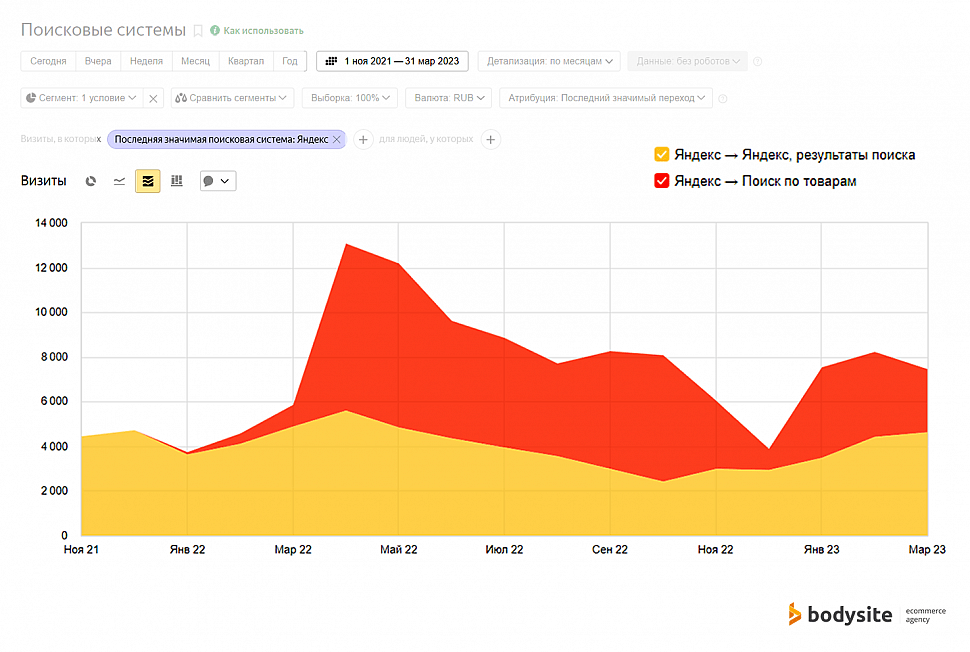
Task: Click the green info icon before 'Как использовать'
Action: click(x=215, y=30)
